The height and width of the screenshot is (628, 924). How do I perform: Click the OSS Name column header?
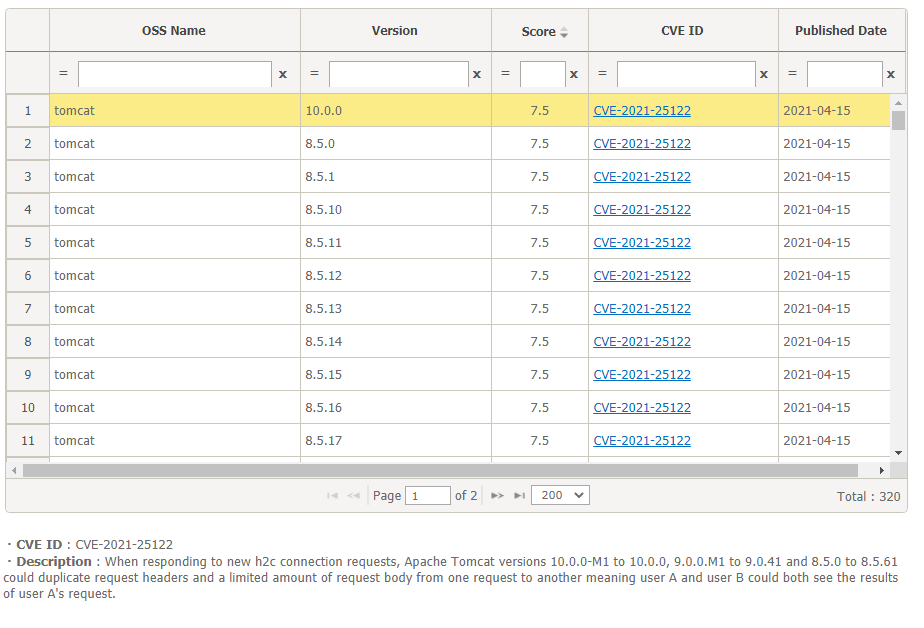click(174, 31)
